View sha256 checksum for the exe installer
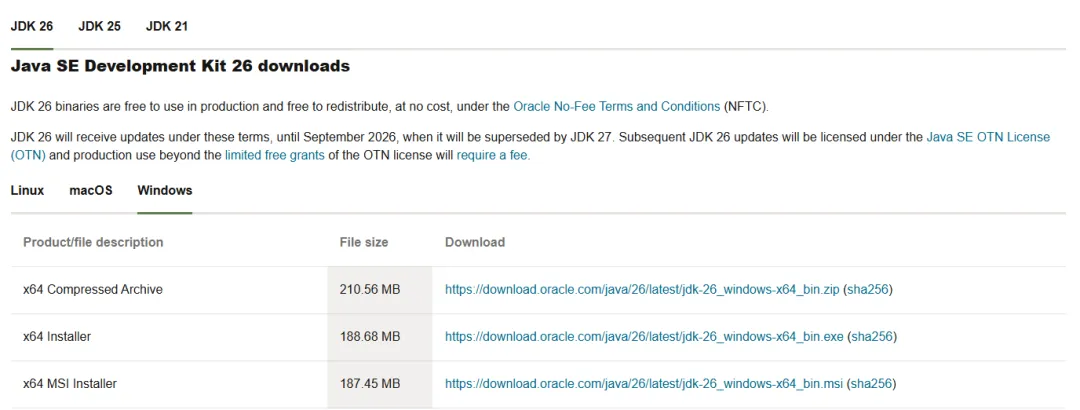 pyautogui.click(x=872, y=337)
